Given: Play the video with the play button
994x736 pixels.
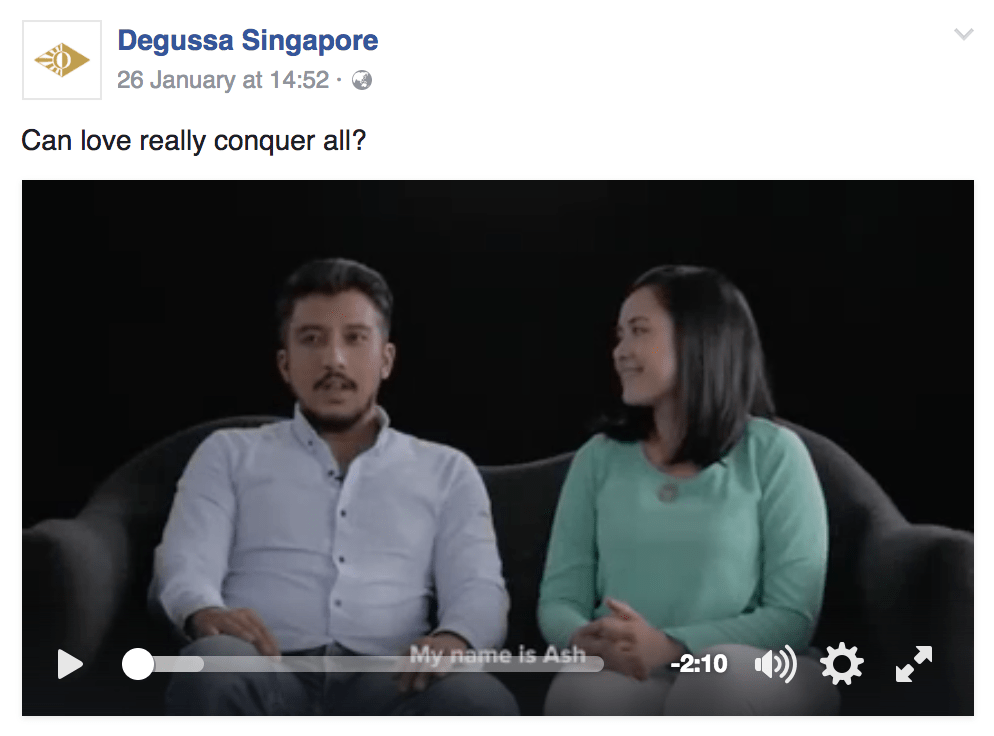Looking at the screenshot, I should click(x=70, y=664).
